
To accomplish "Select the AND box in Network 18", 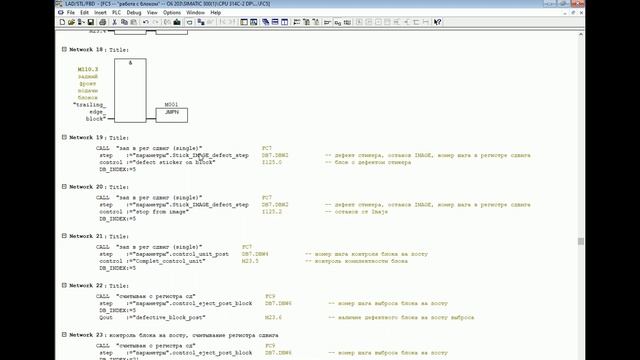I will click(130, 90).
